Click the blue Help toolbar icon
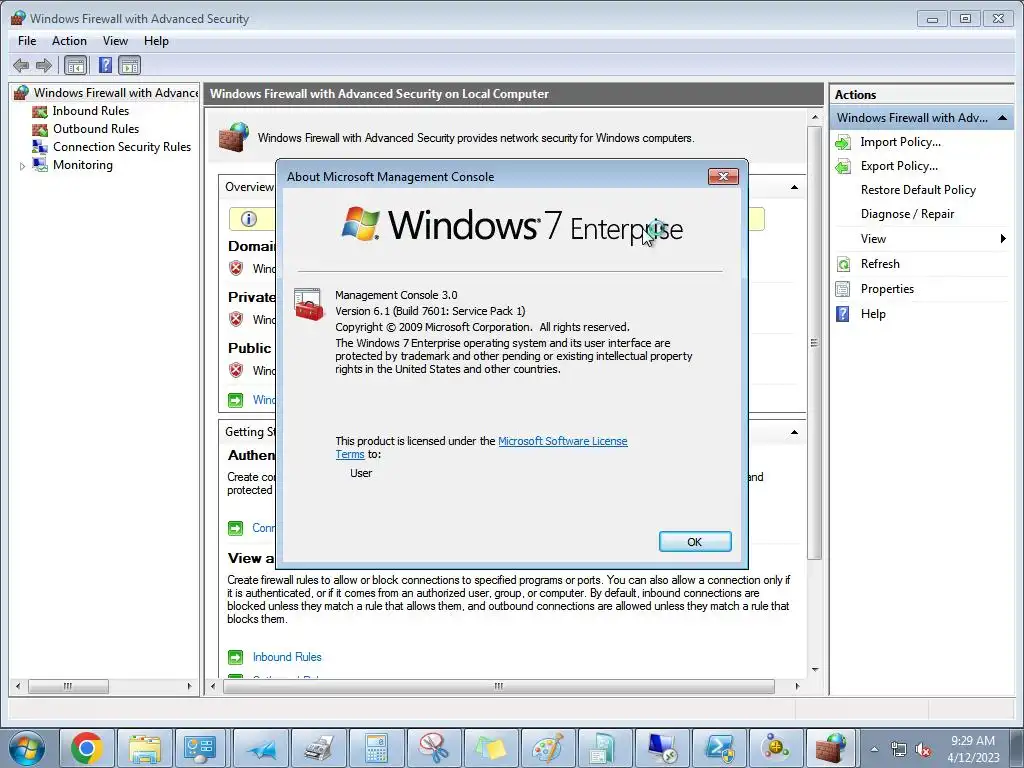The width and height of the screenshot is (1024, 768). click(x=105, y=65)
